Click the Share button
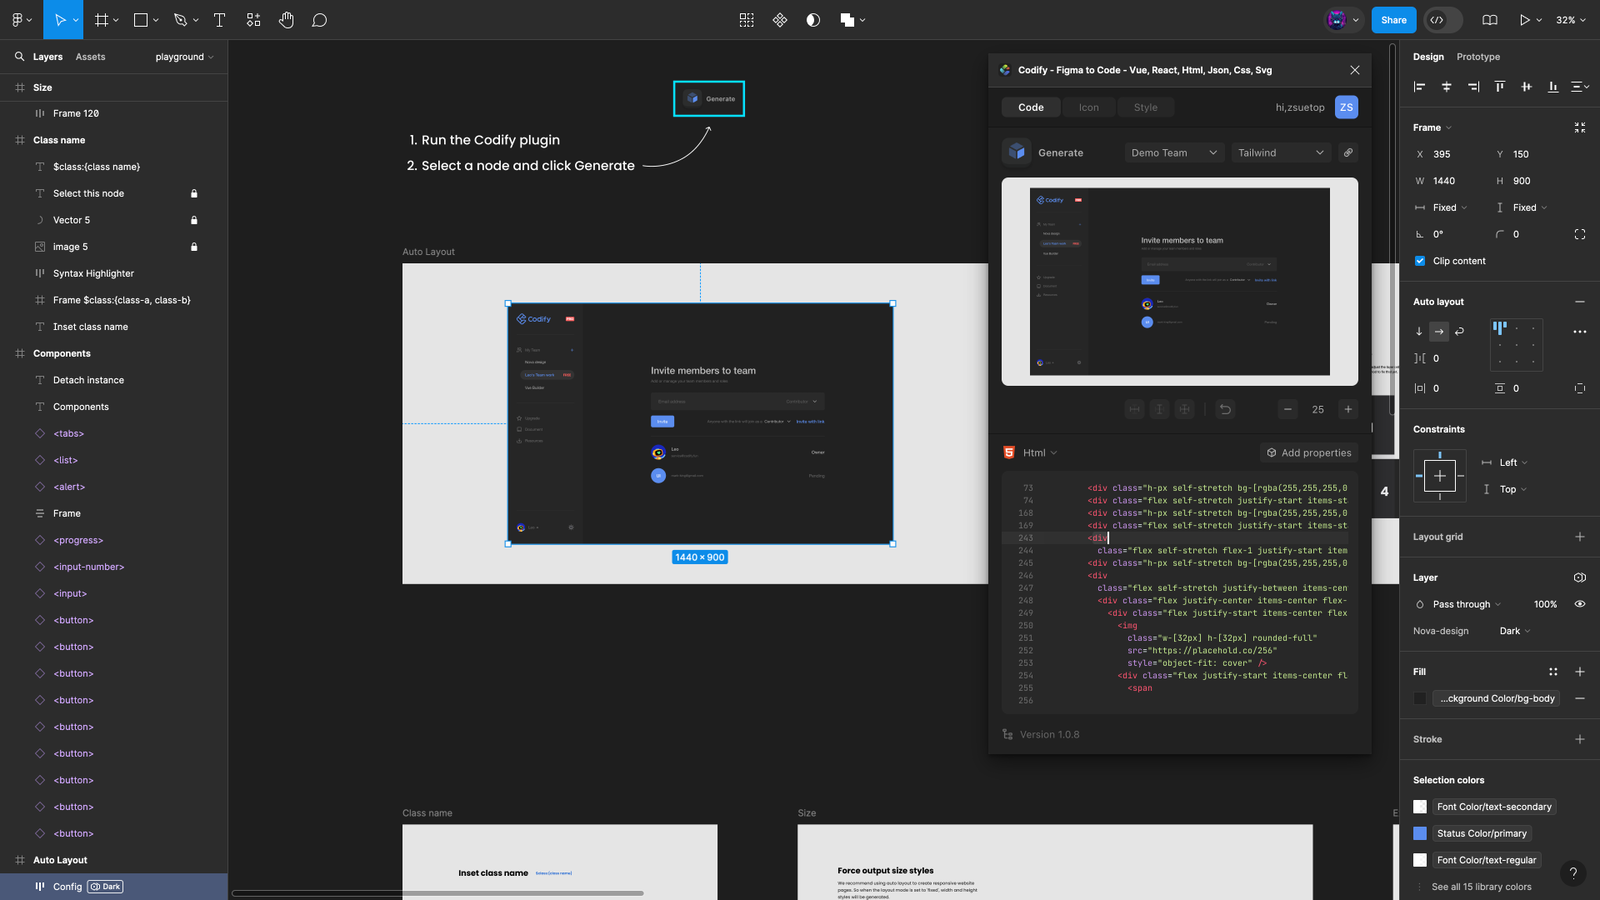 (x=1393, y=20)
